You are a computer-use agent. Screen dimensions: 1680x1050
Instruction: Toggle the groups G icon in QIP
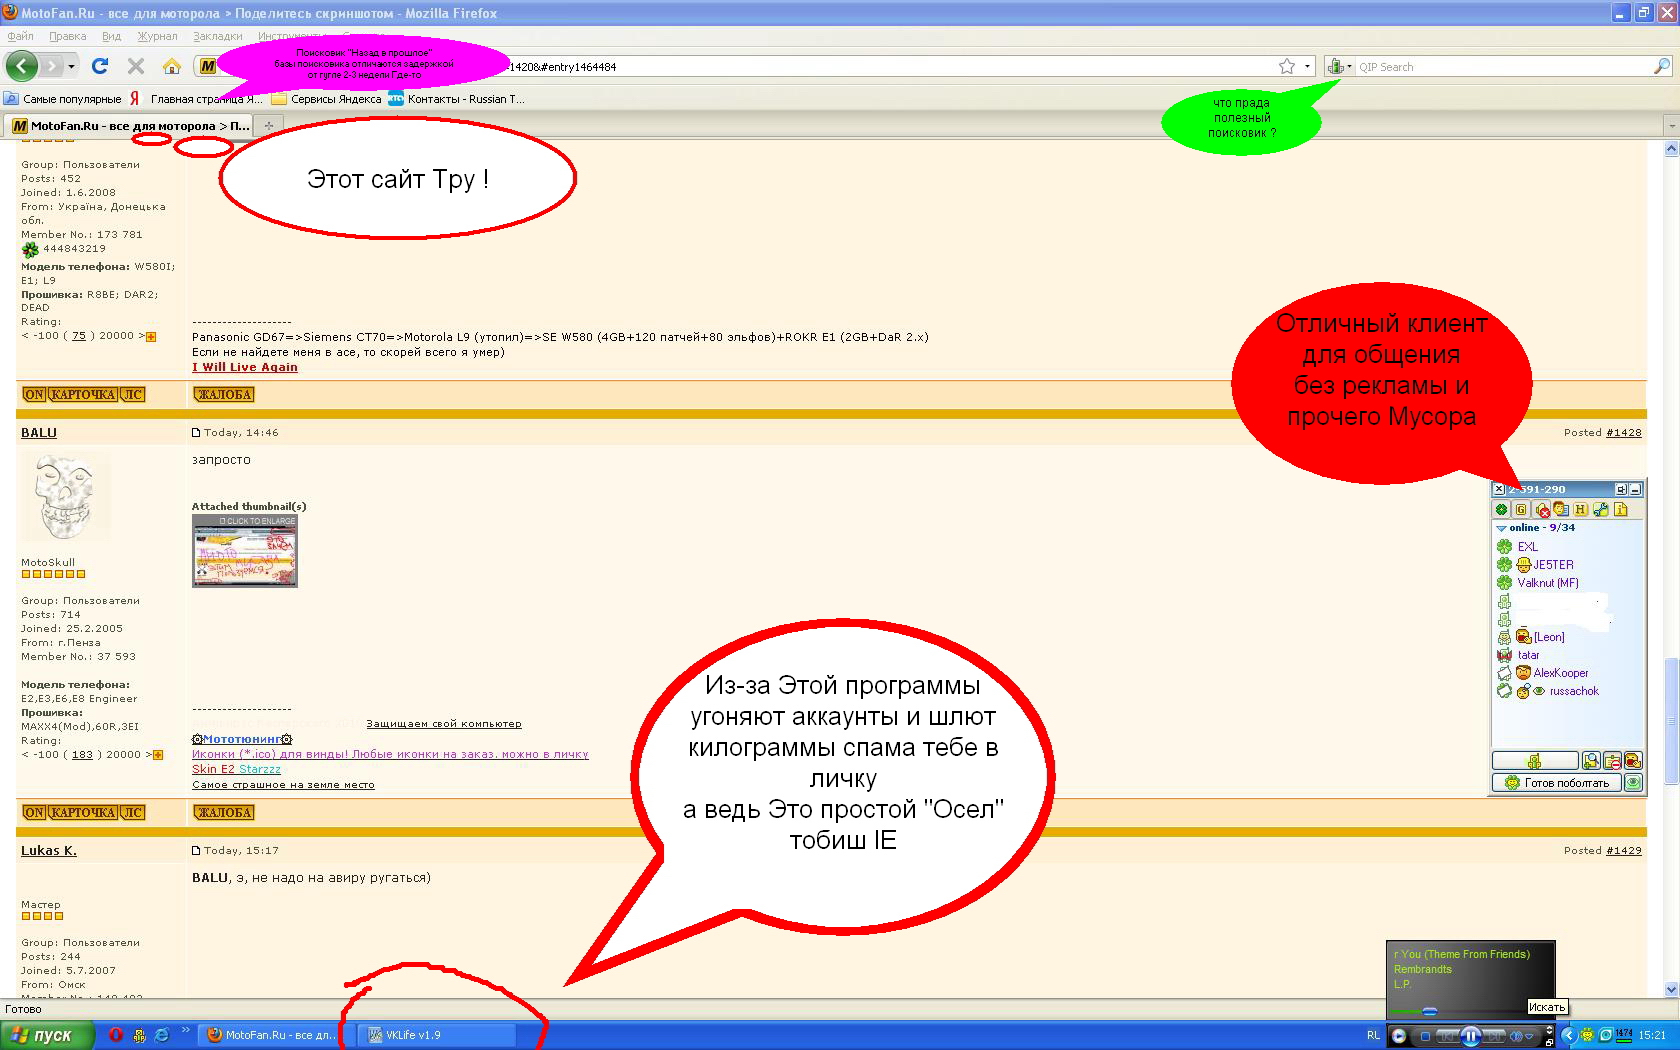pos(1521,509)
